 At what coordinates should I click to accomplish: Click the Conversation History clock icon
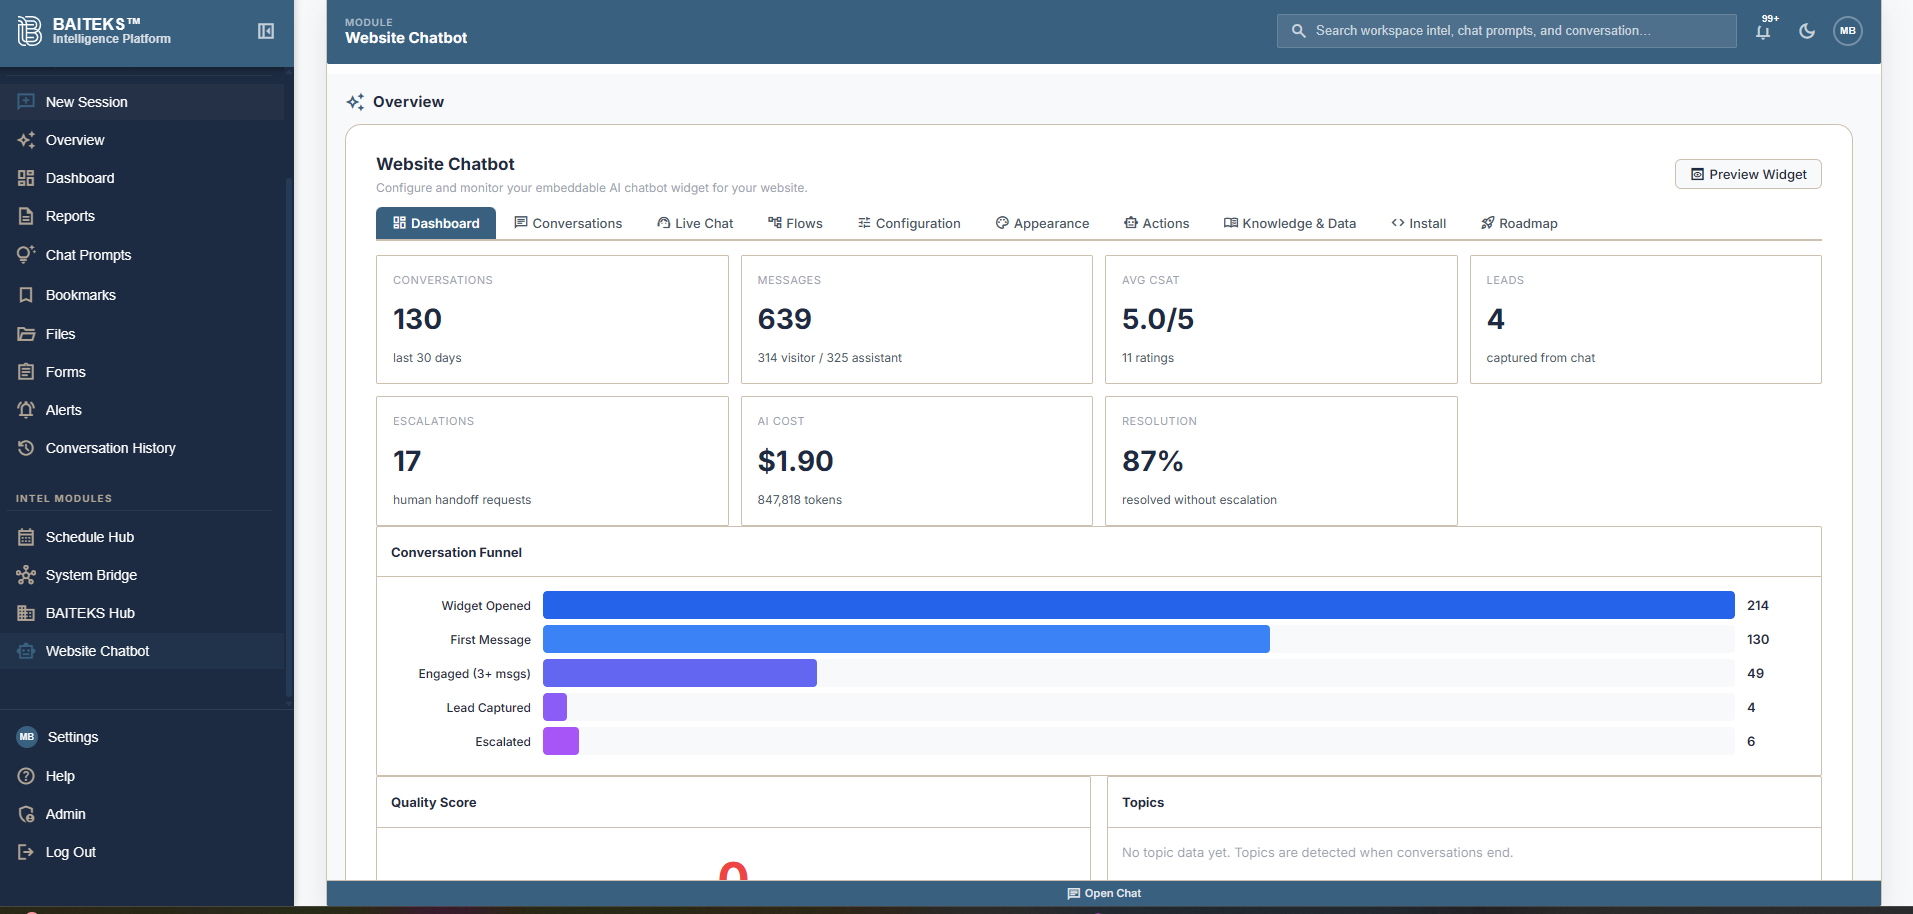click(26, 448)
